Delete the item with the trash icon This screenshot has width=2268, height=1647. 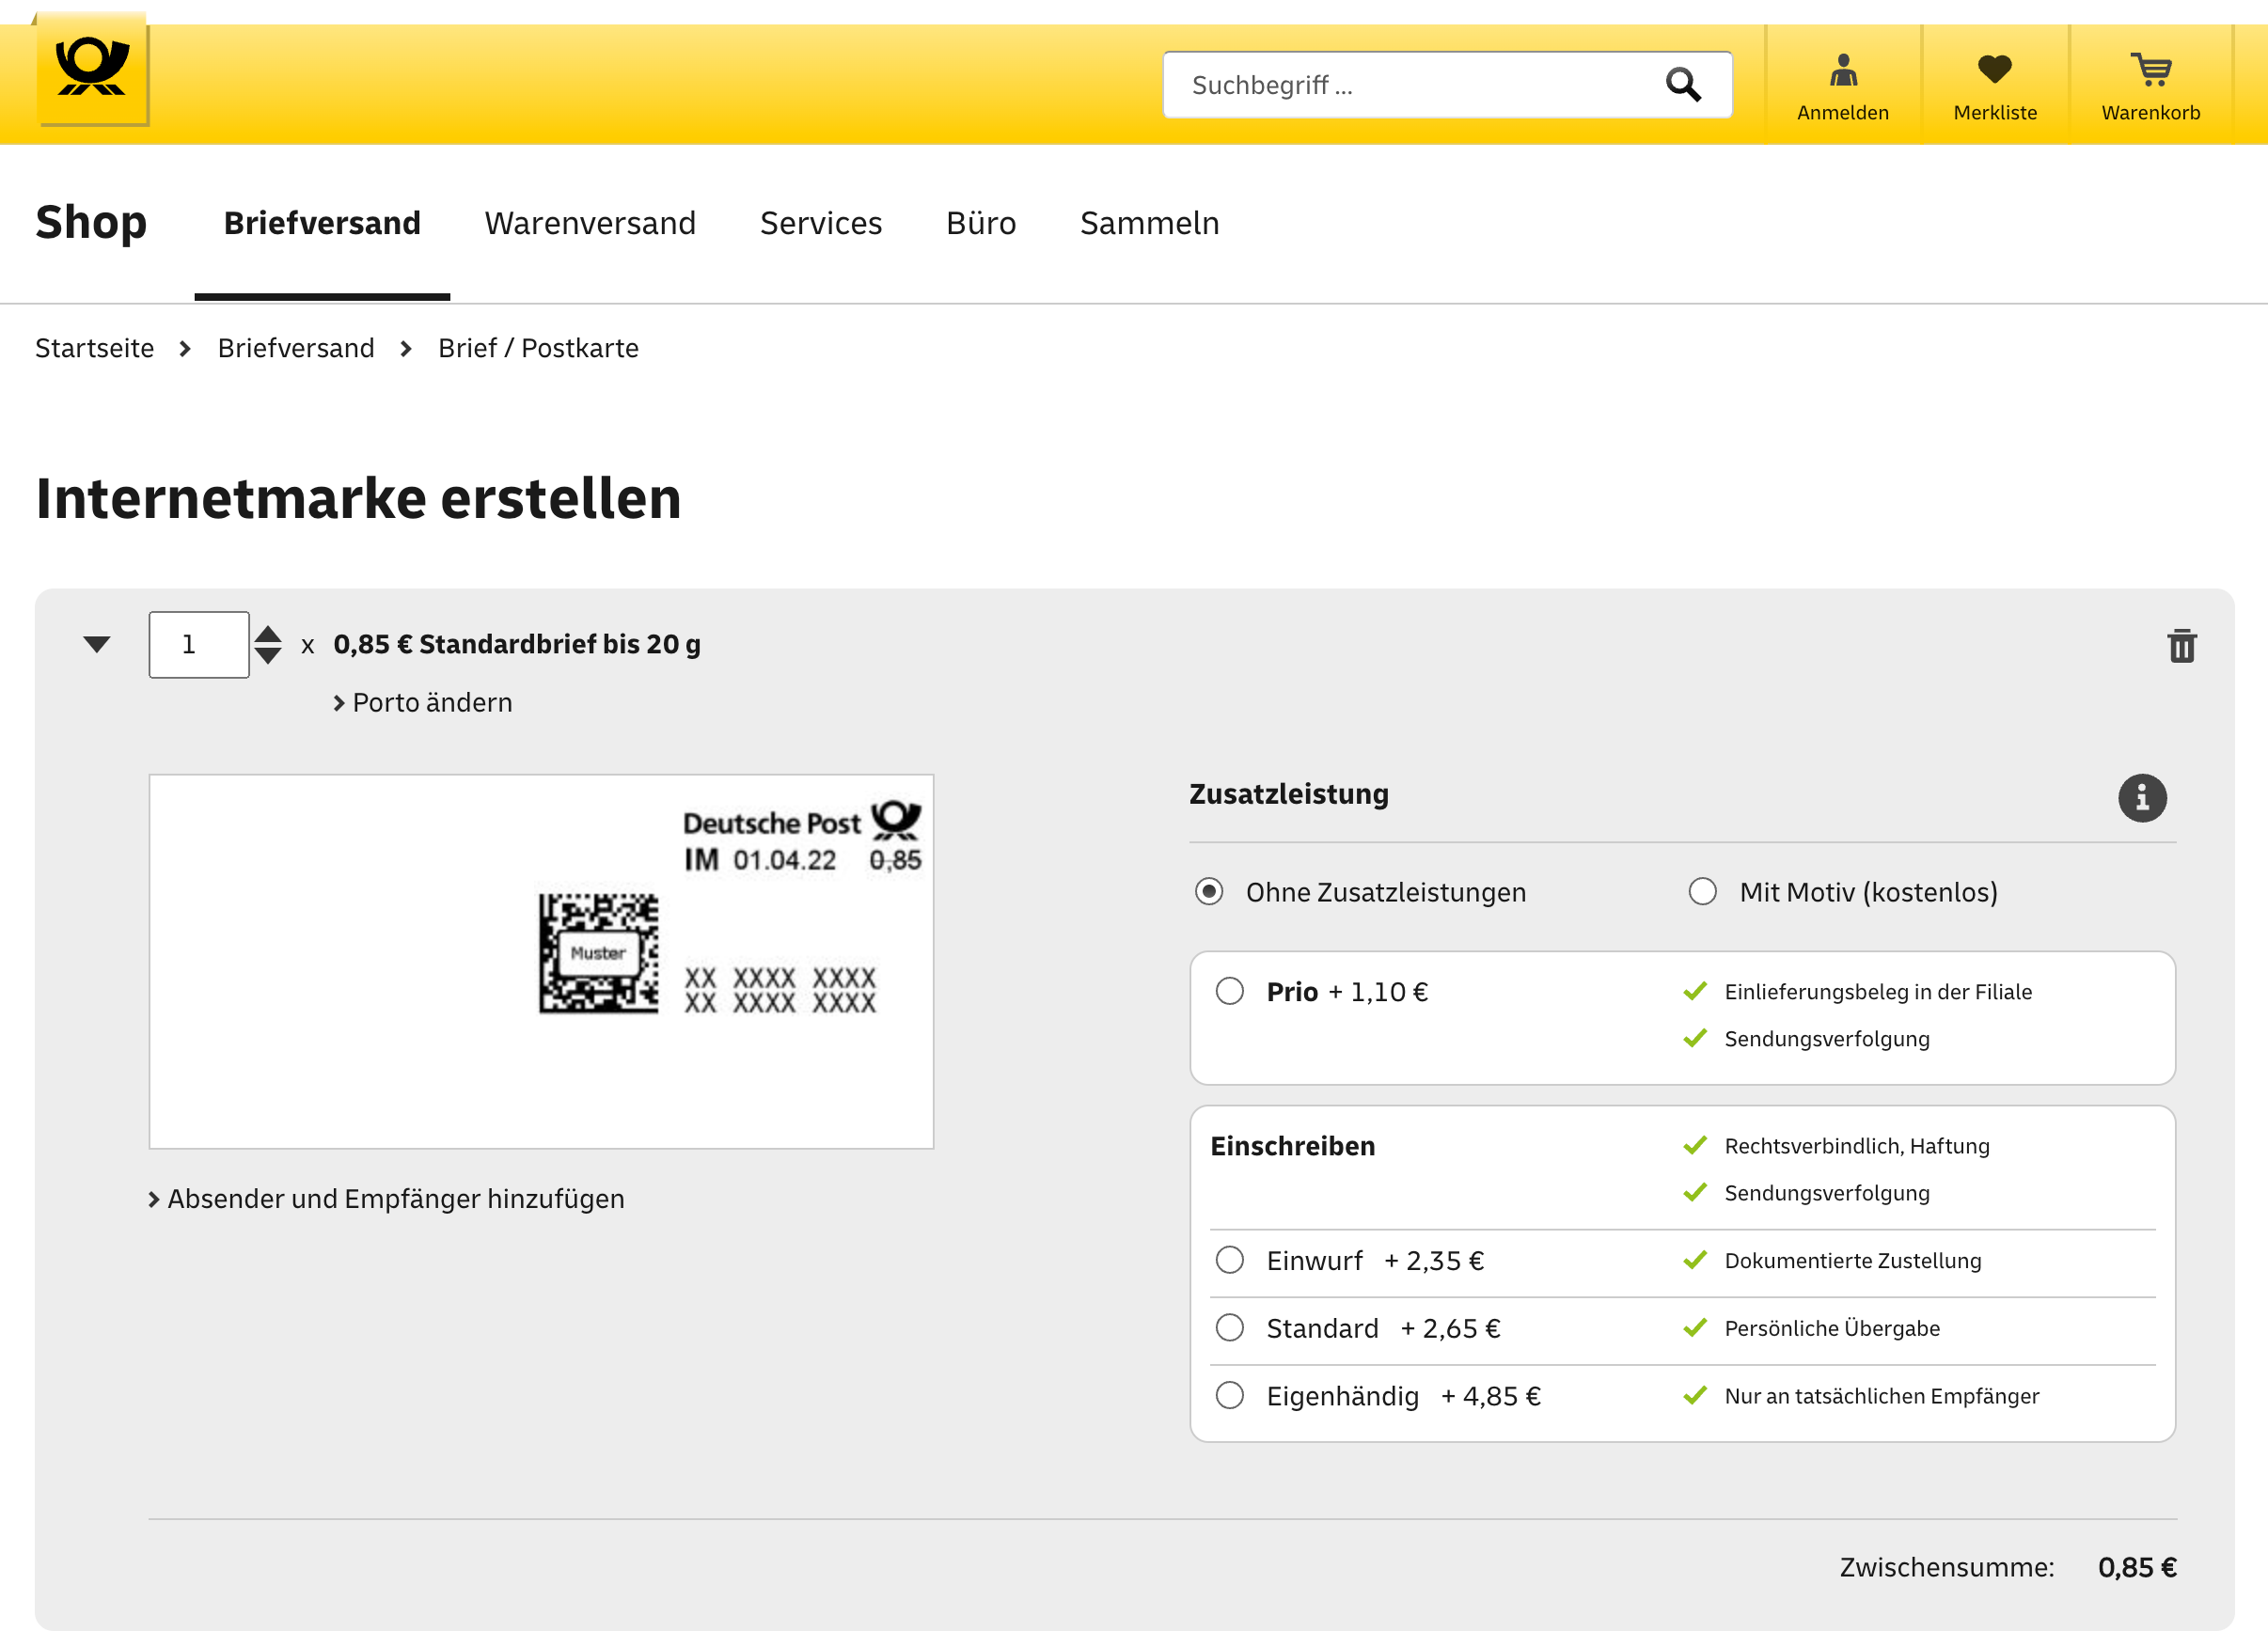[2181, 646]
